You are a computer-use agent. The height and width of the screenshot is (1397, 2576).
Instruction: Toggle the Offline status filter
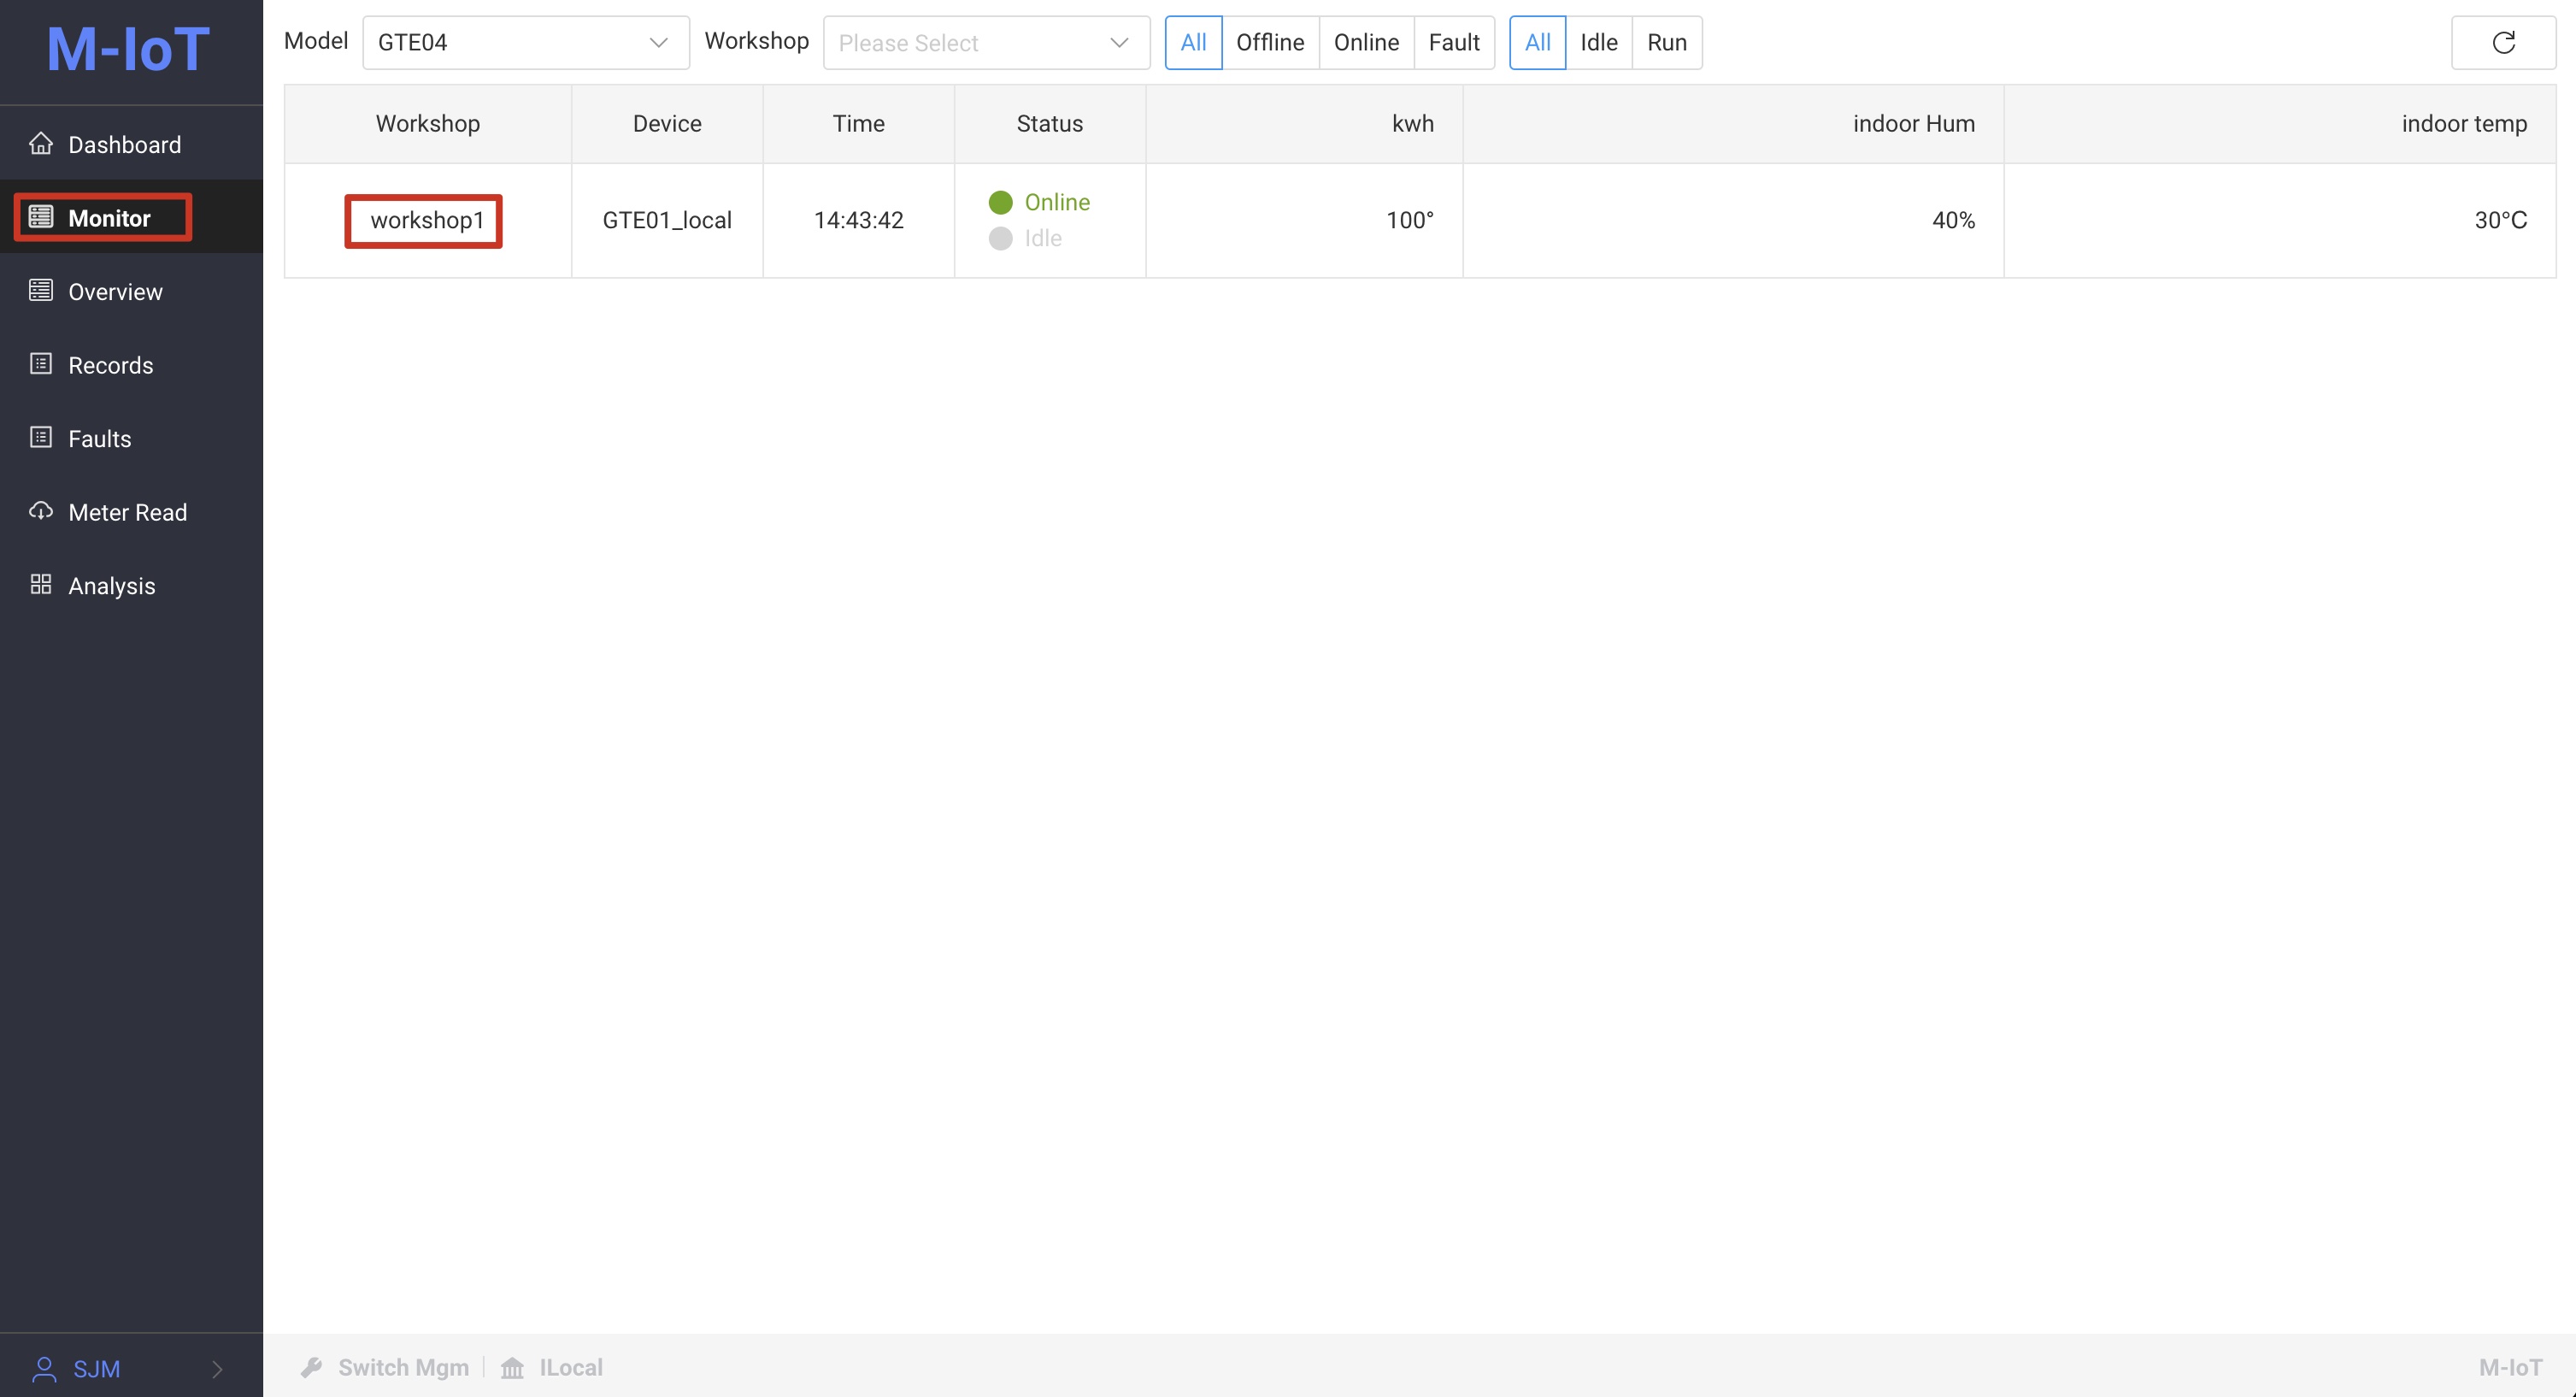(1269, 43)
